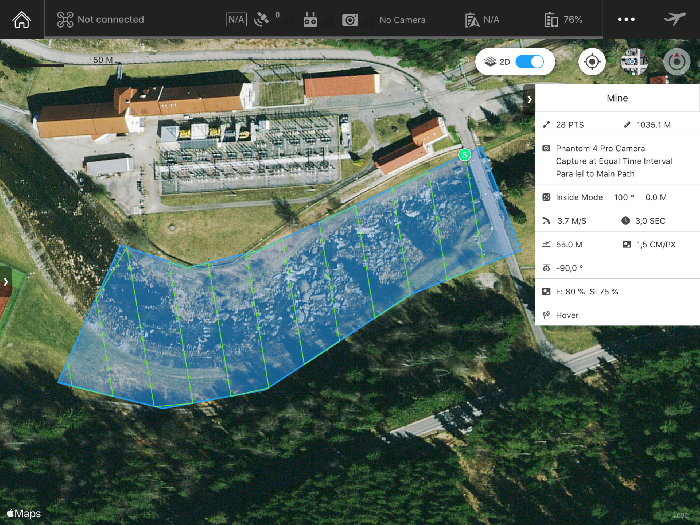700x525 pixels.
Task: Center the map on current location
Action: [592, 62]
